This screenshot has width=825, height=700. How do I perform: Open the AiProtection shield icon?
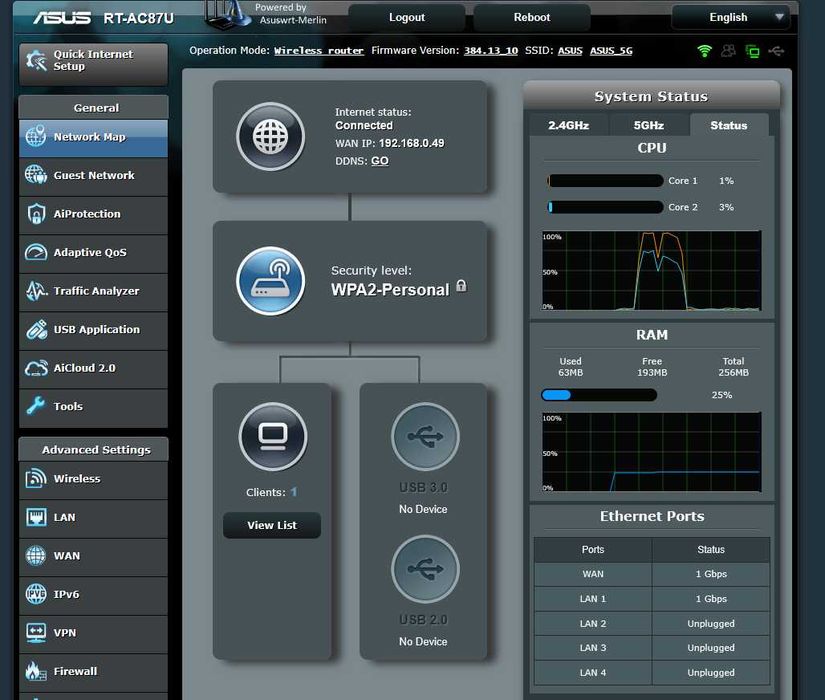pyautogui.click(x=36, y=214)
